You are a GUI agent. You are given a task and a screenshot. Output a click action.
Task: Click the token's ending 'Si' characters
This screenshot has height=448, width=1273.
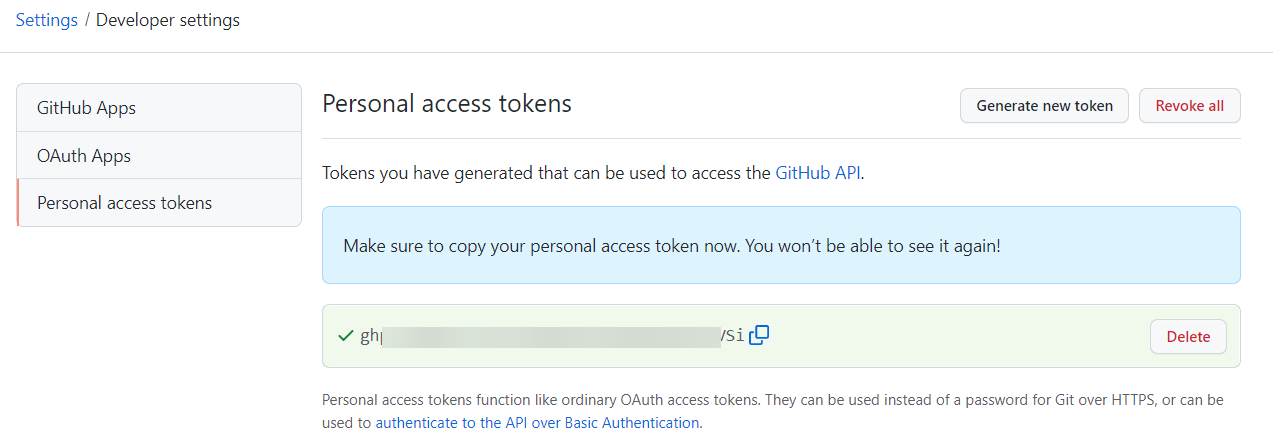click(x=734, y=336)
